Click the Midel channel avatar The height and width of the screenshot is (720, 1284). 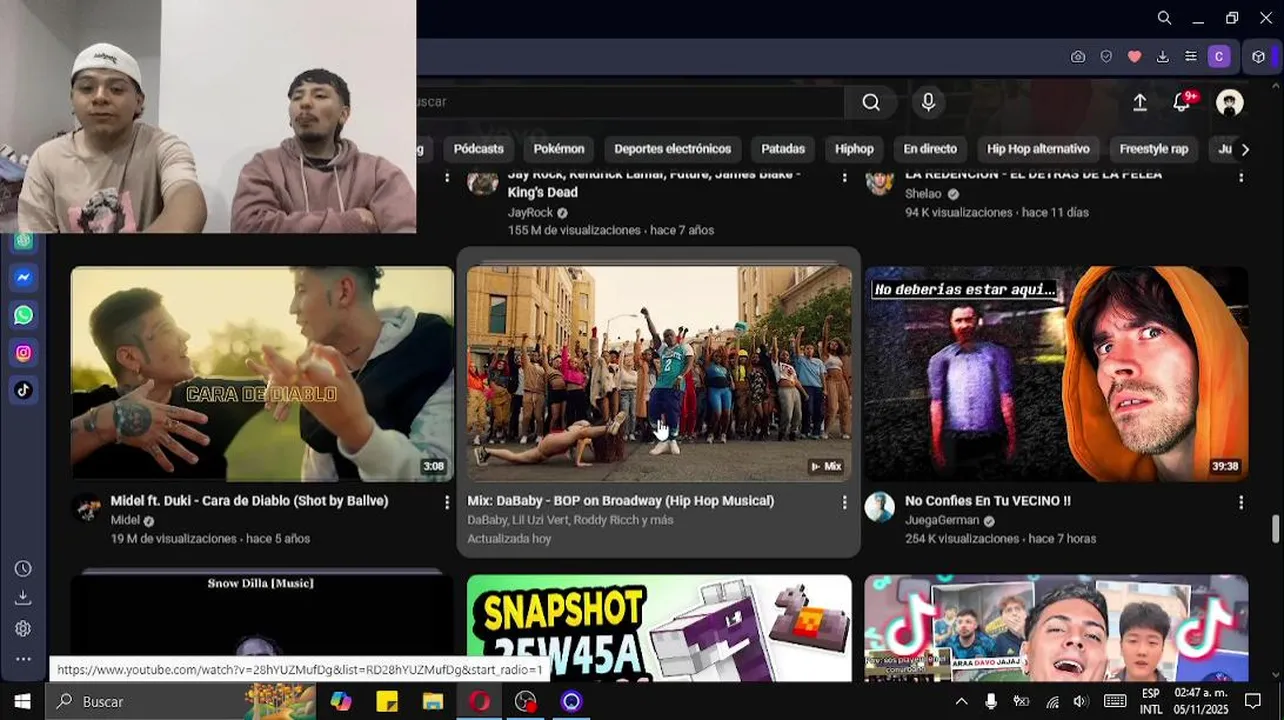87,507
